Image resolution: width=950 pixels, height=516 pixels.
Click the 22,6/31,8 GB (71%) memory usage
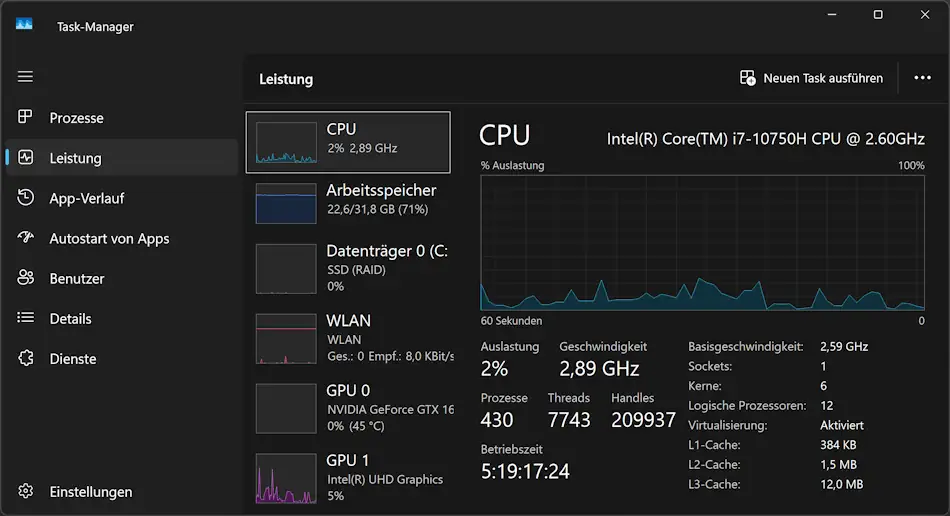[x=377, y=209]
